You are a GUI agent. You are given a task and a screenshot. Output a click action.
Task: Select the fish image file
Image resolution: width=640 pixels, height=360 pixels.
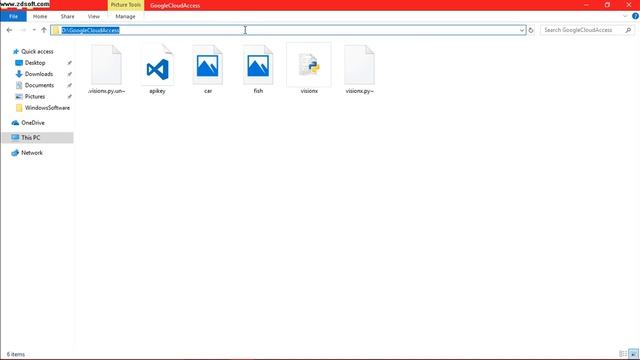(x=258, y=69)
